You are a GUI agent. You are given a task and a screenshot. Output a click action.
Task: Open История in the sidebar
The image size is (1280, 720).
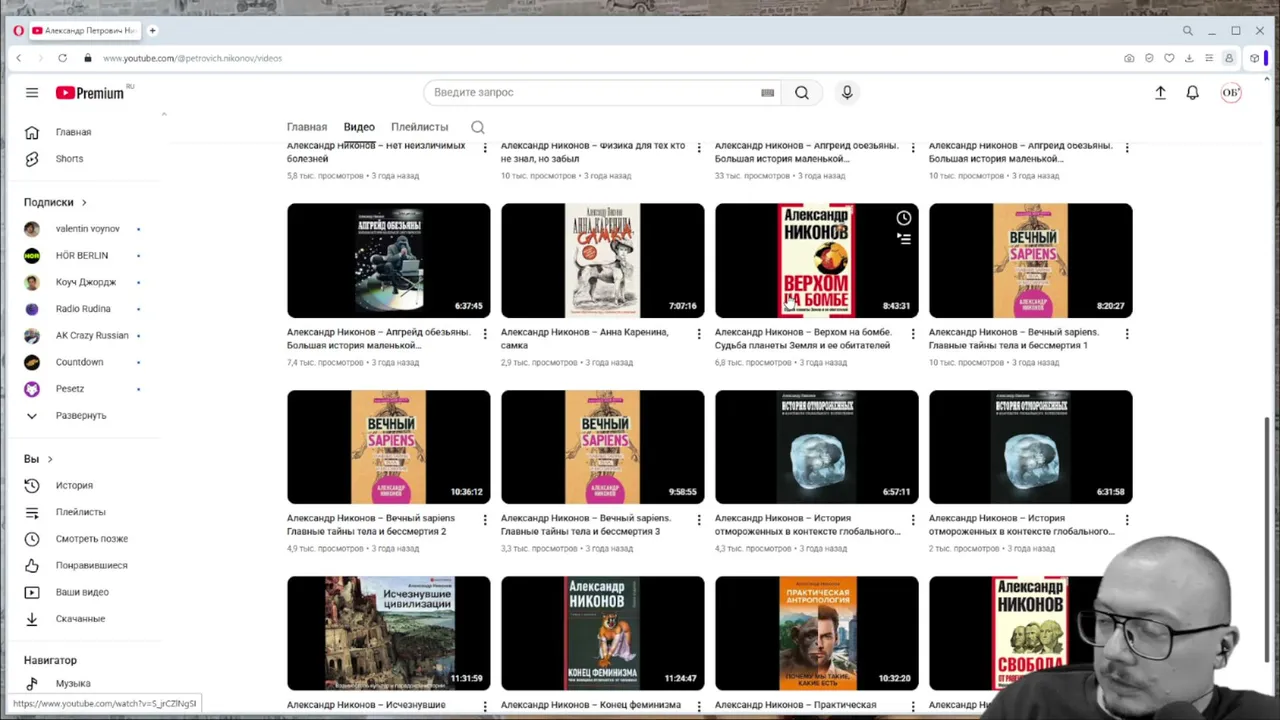pos(74,485)
